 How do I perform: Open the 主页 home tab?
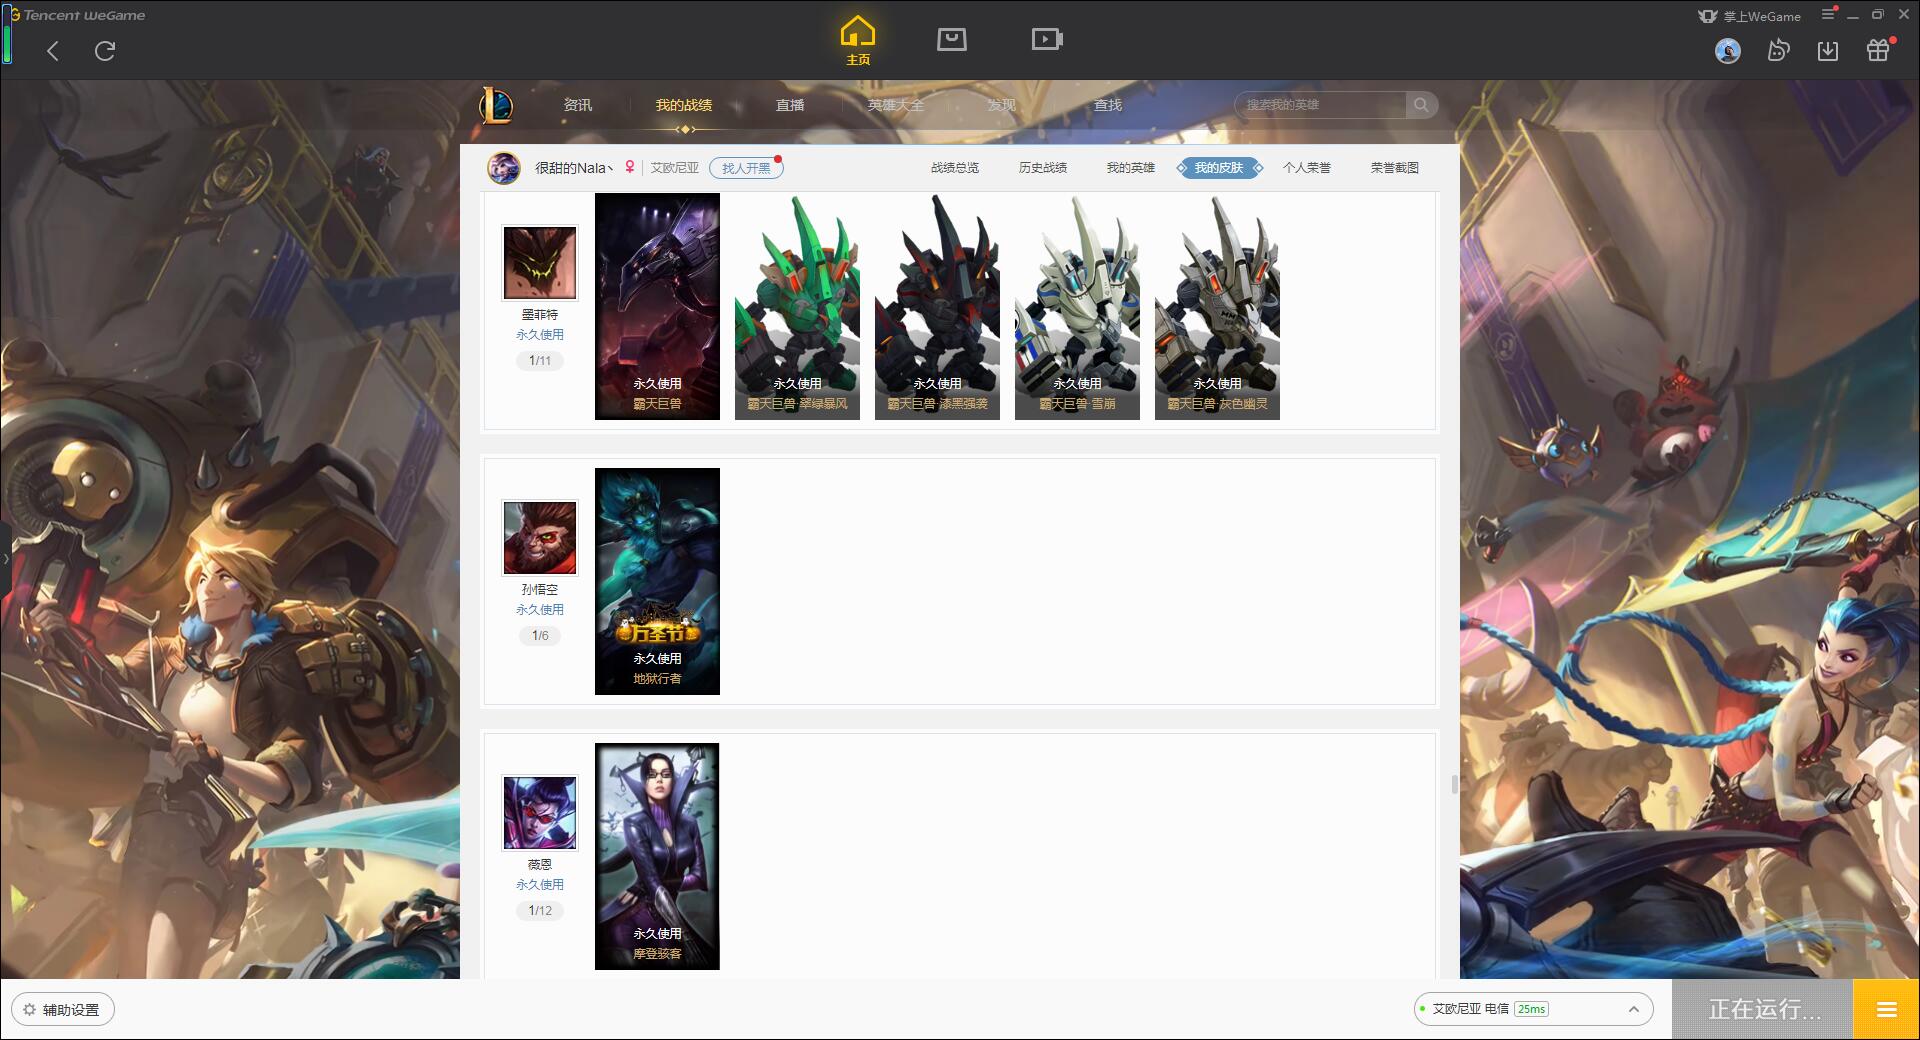coord(858,41)
